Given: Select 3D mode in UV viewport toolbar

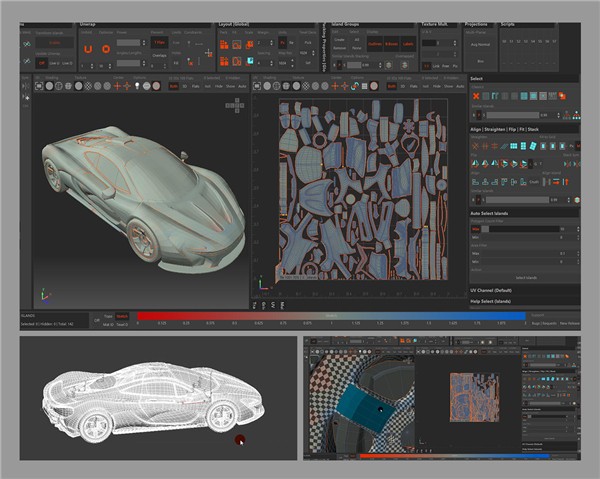Looking at the screenshot, I should click(x=403, y=86).
